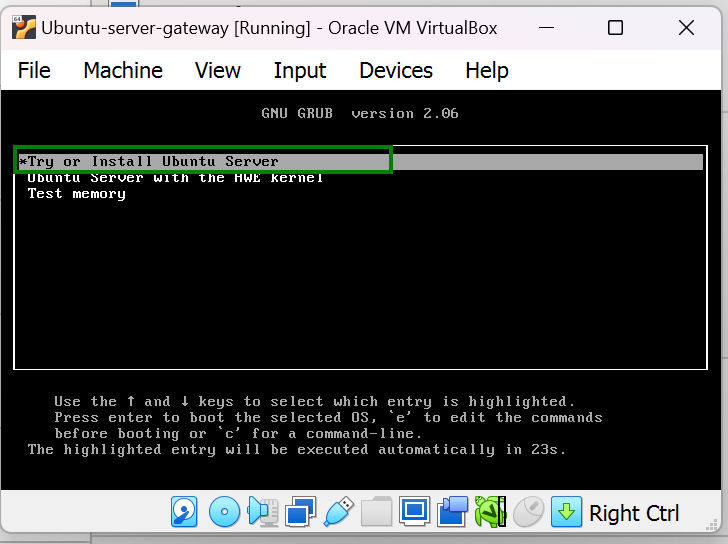Open the Devices menu
The width and height of the screenshot is (728, 544).
click(x=396, y=71)
